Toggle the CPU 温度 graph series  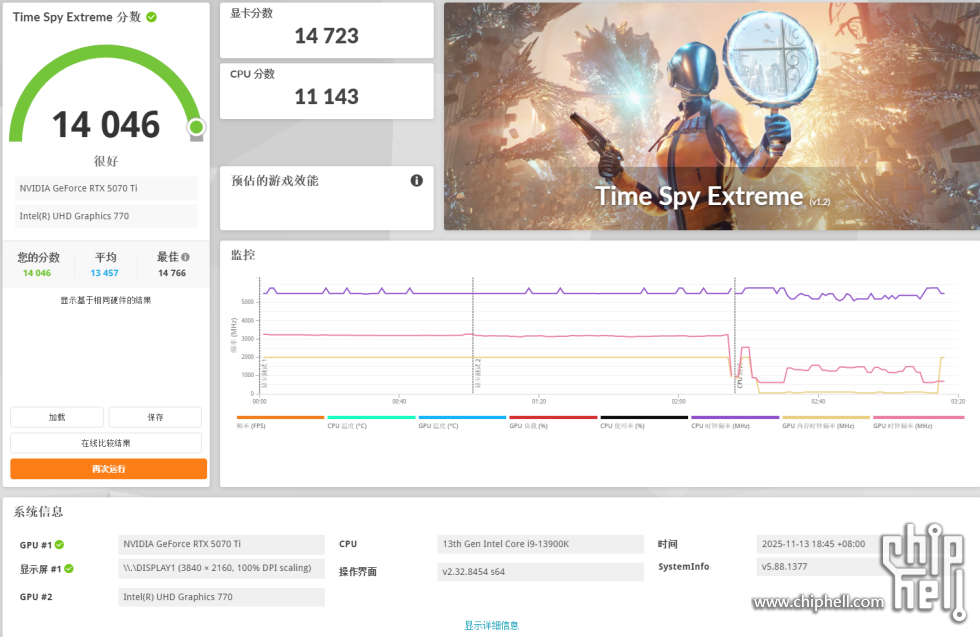(370, 417)
